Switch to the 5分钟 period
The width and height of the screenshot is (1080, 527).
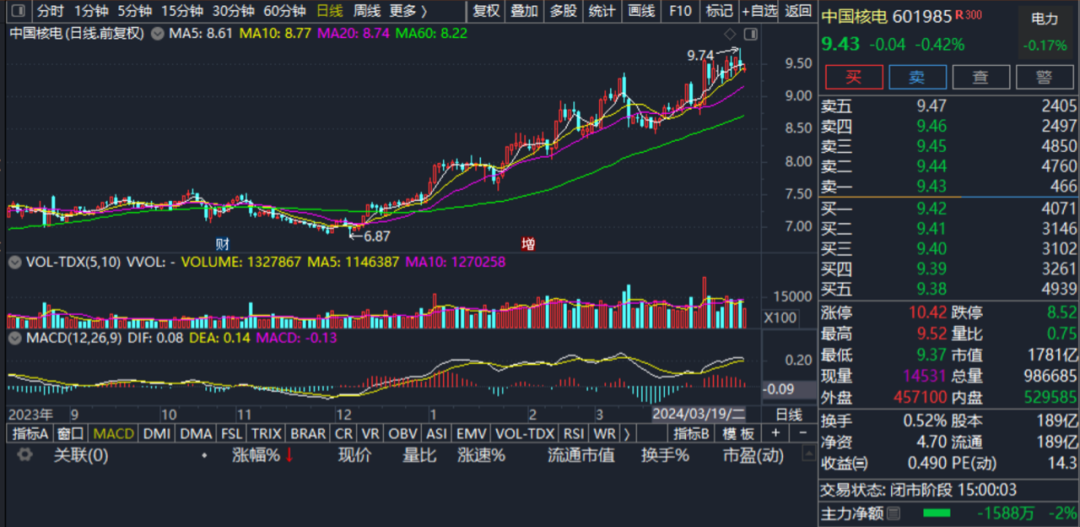click(x=135, y=11)
